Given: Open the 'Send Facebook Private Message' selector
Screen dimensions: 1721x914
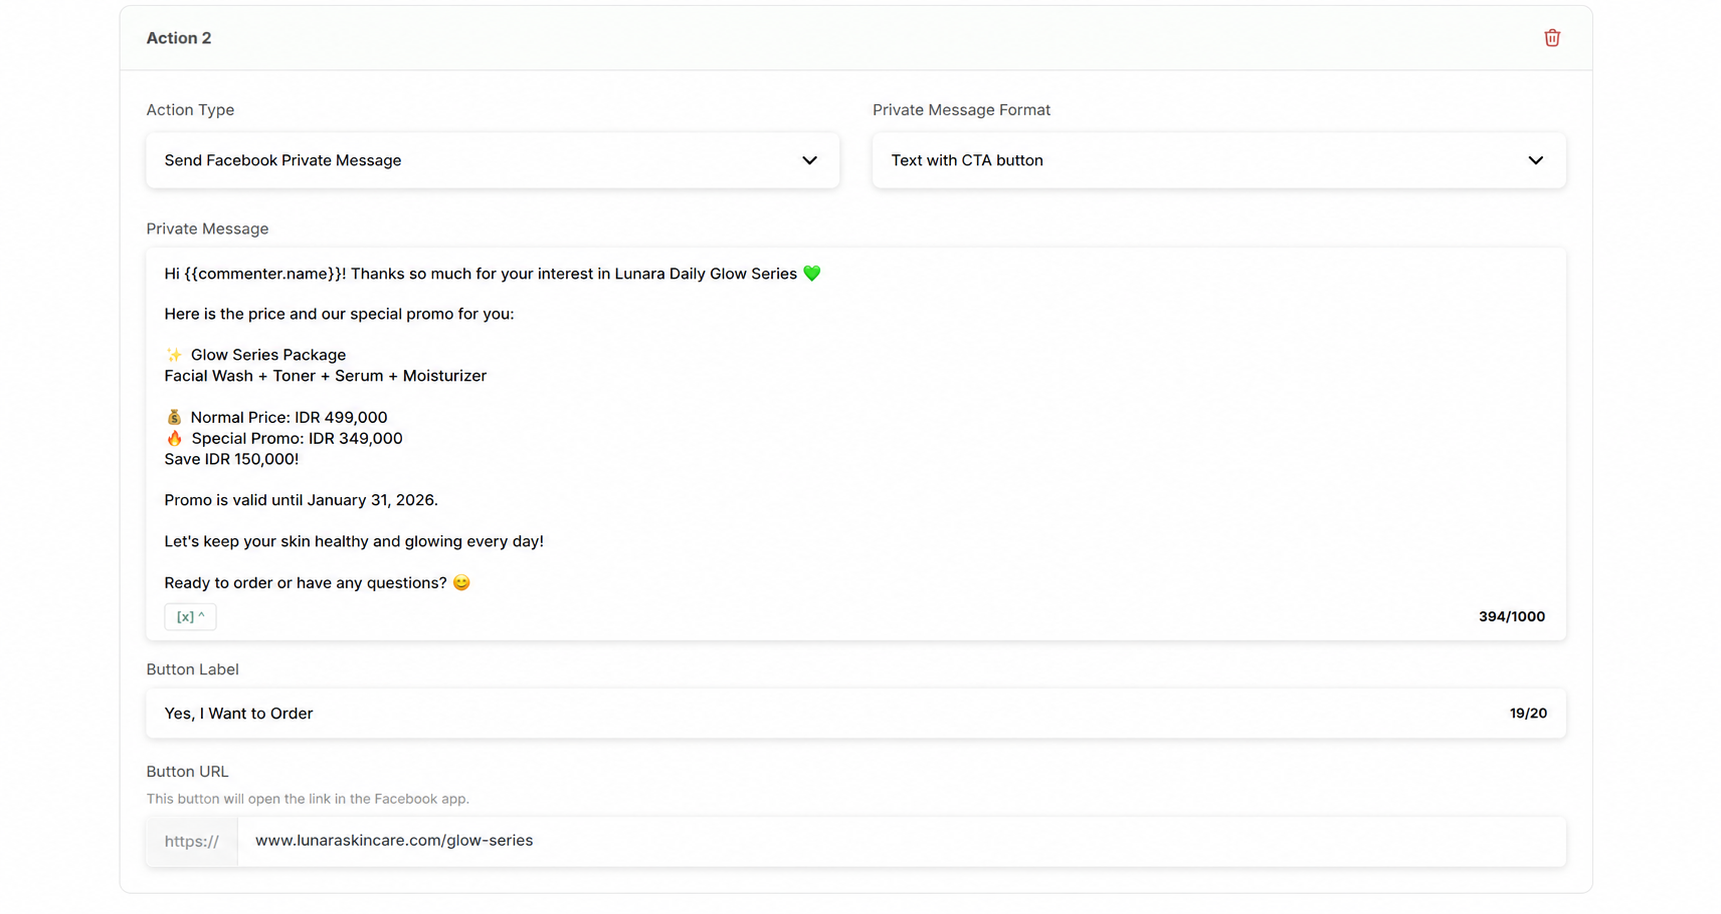Looking at the screenshot, I should (492, 160).
